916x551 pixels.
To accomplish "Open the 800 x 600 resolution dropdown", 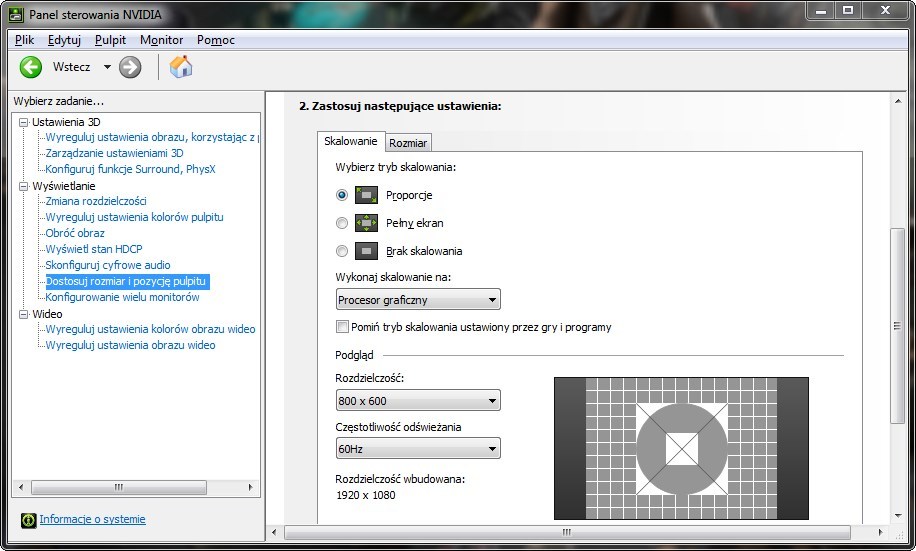I will point(418,401).
